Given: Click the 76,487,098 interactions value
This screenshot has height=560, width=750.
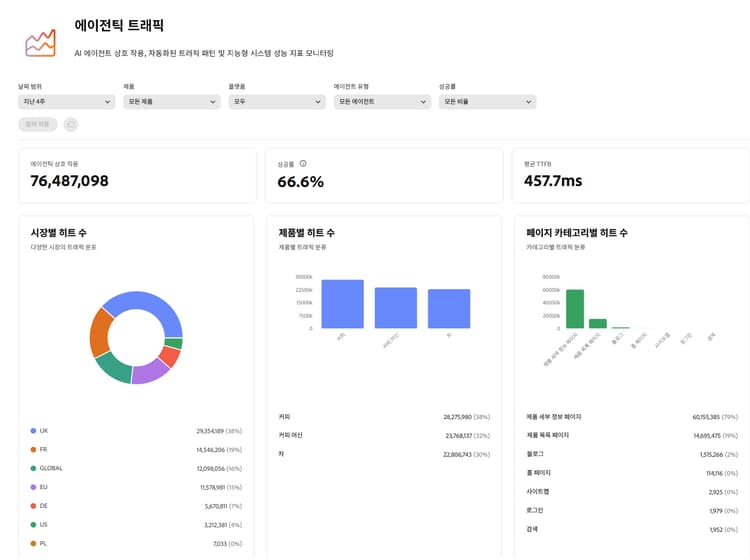Looking at the screenshot, I should click(x=69, y=181).
